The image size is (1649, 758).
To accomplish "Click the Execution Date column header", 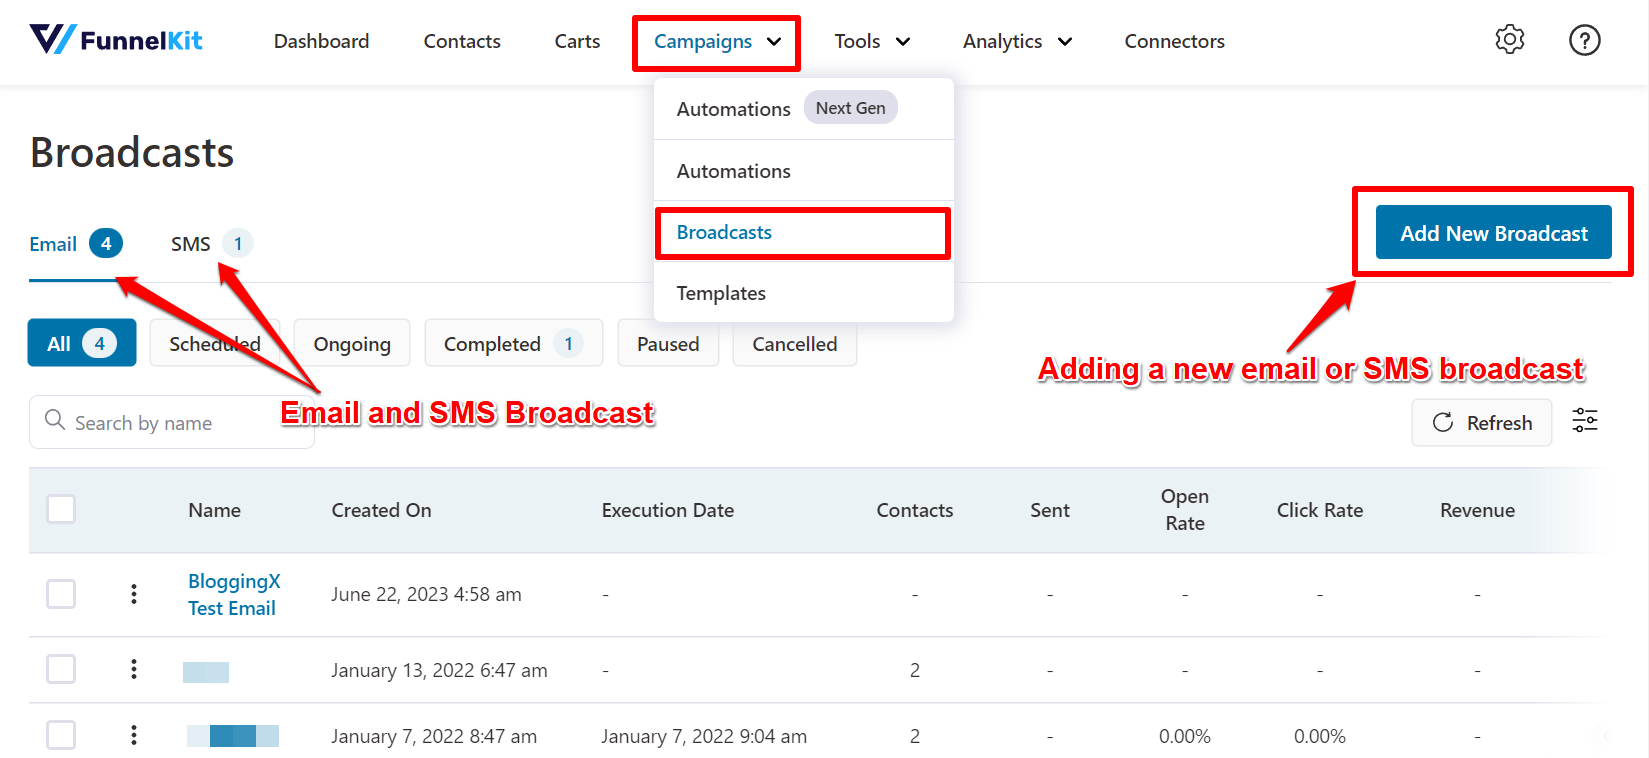I will tap(668, 510).
